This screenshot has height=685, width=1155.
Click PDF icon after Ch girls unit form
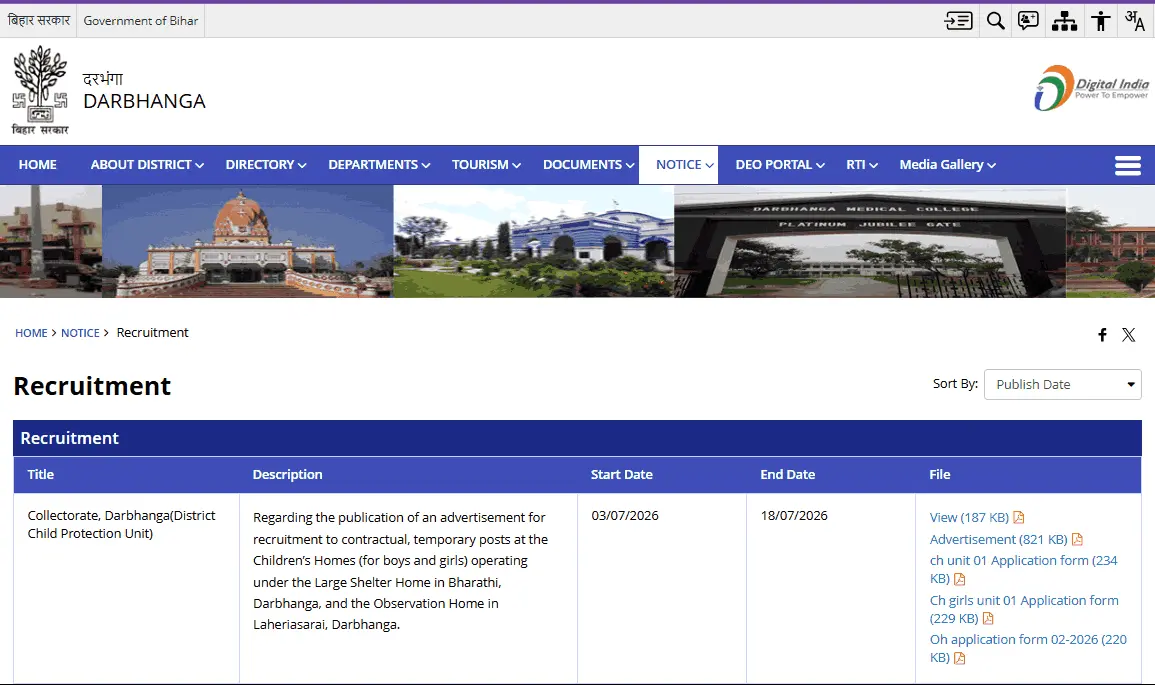click(988, 619)
